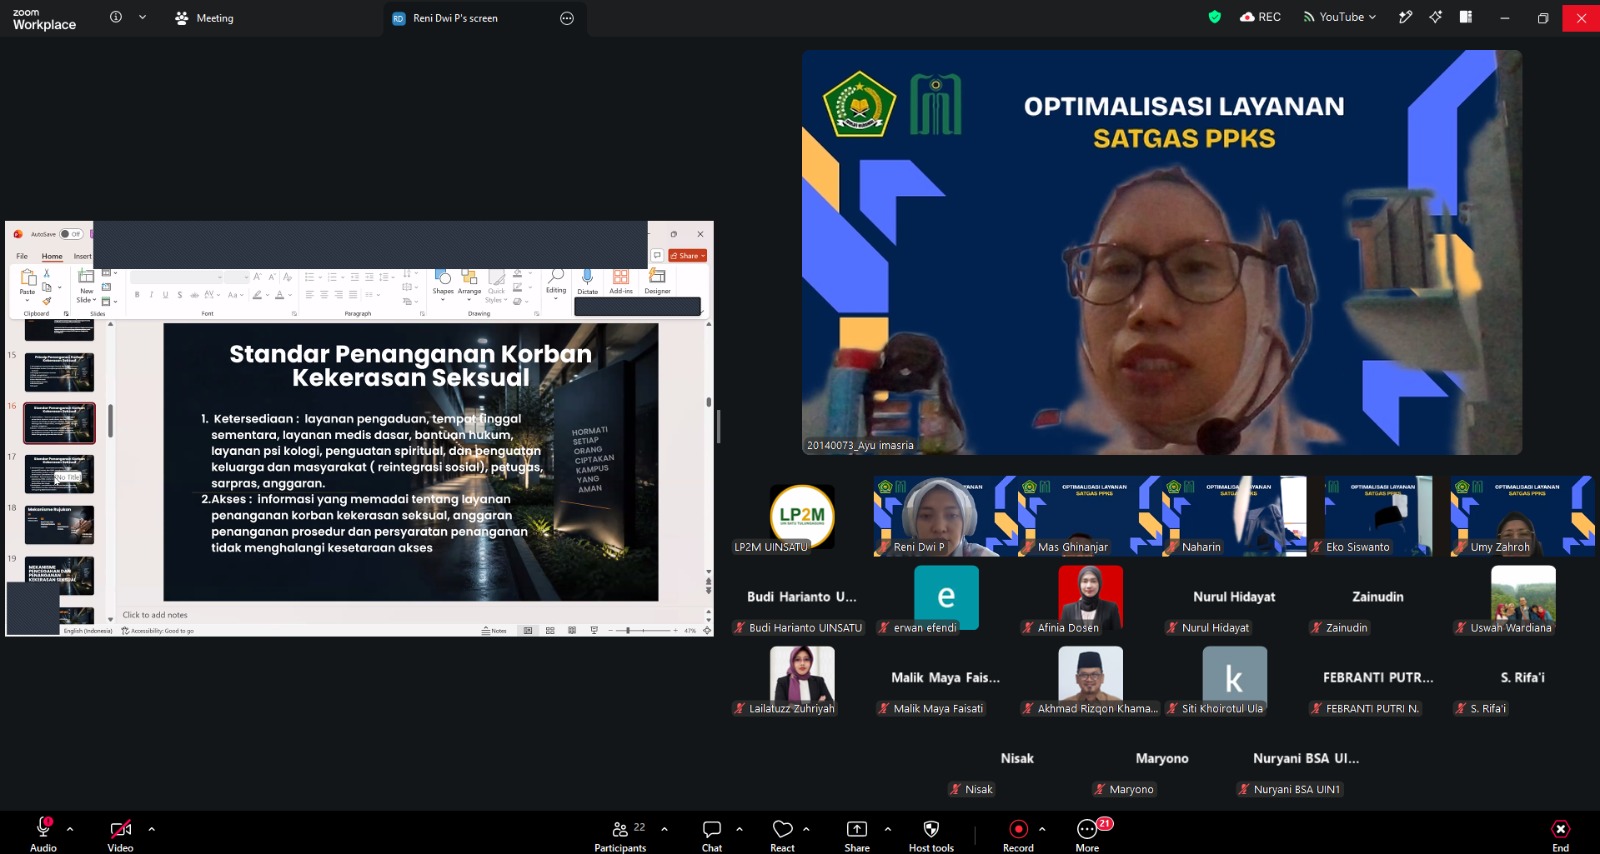Click the view layout icon
The height and width of the screenshot is (854, 1600).
coord(1466,17)
